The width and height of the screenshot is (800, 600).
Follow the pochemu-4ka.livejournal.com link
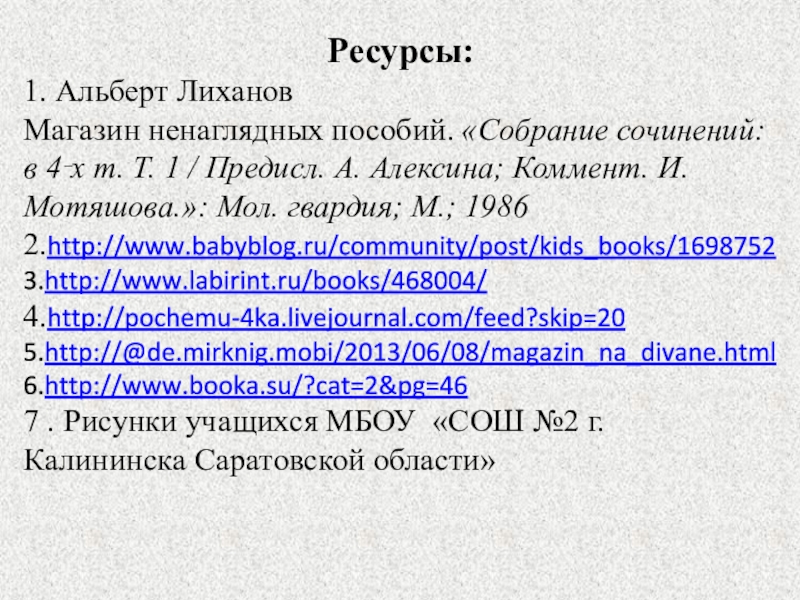(336, 318)
